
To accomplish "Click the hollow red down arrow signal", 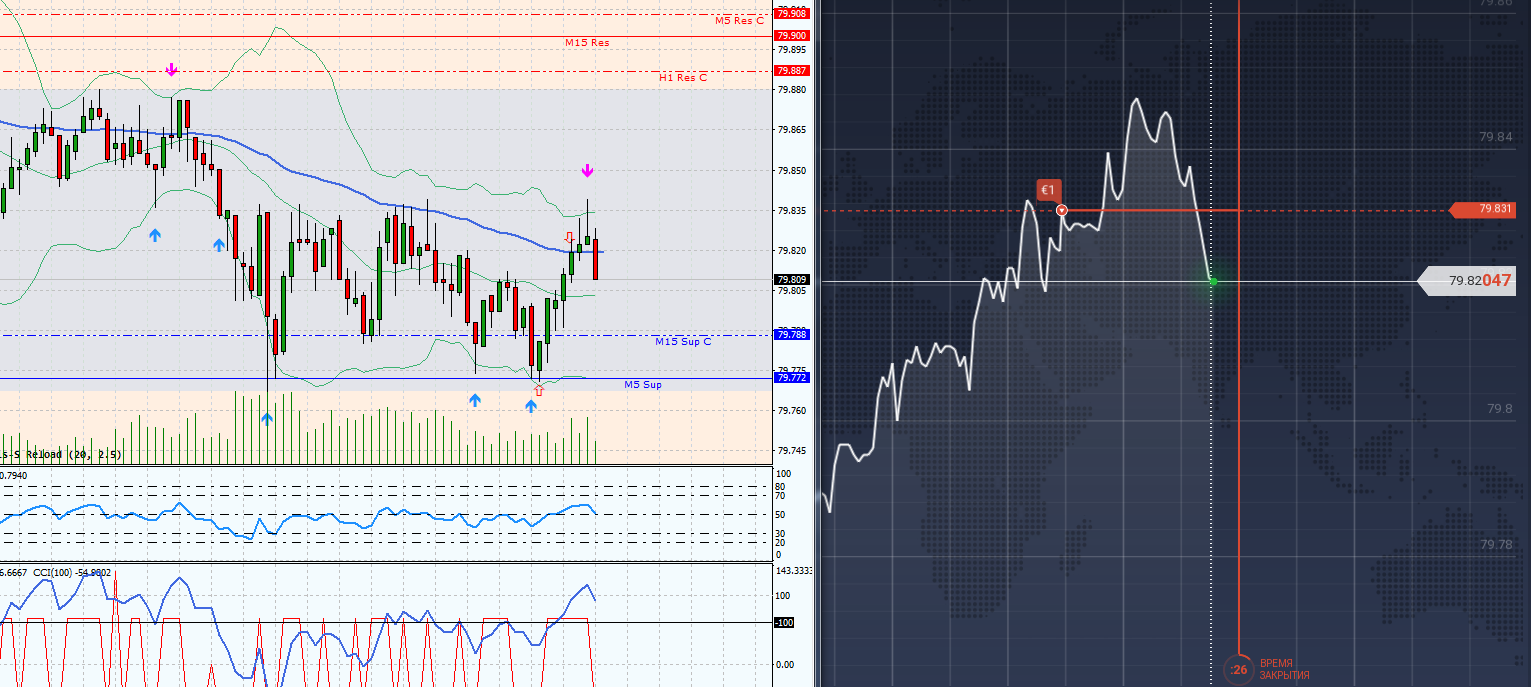I will coord(569,238).
